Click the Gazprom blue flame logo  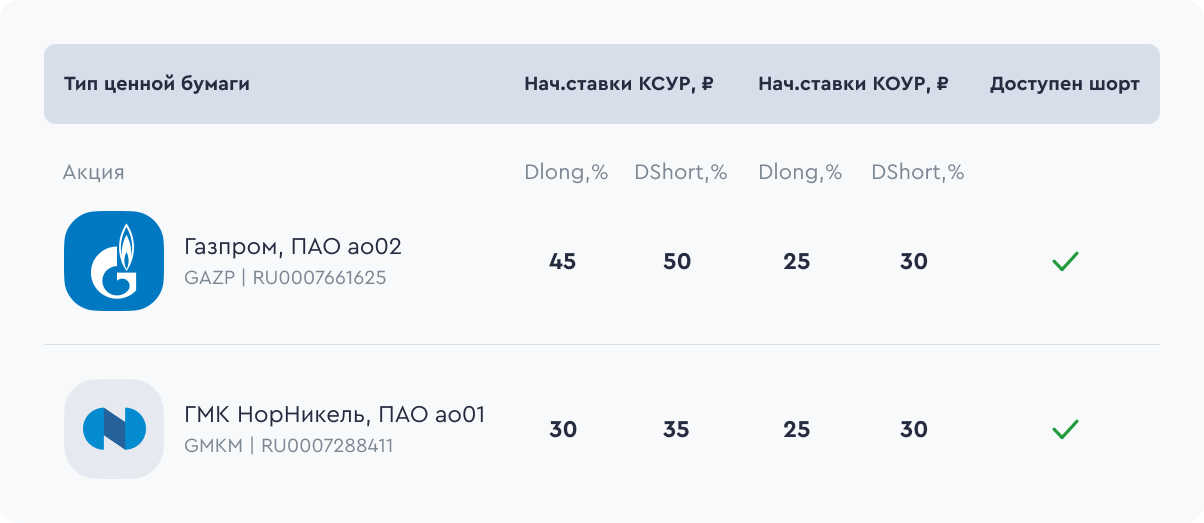[x=113, y=261]
